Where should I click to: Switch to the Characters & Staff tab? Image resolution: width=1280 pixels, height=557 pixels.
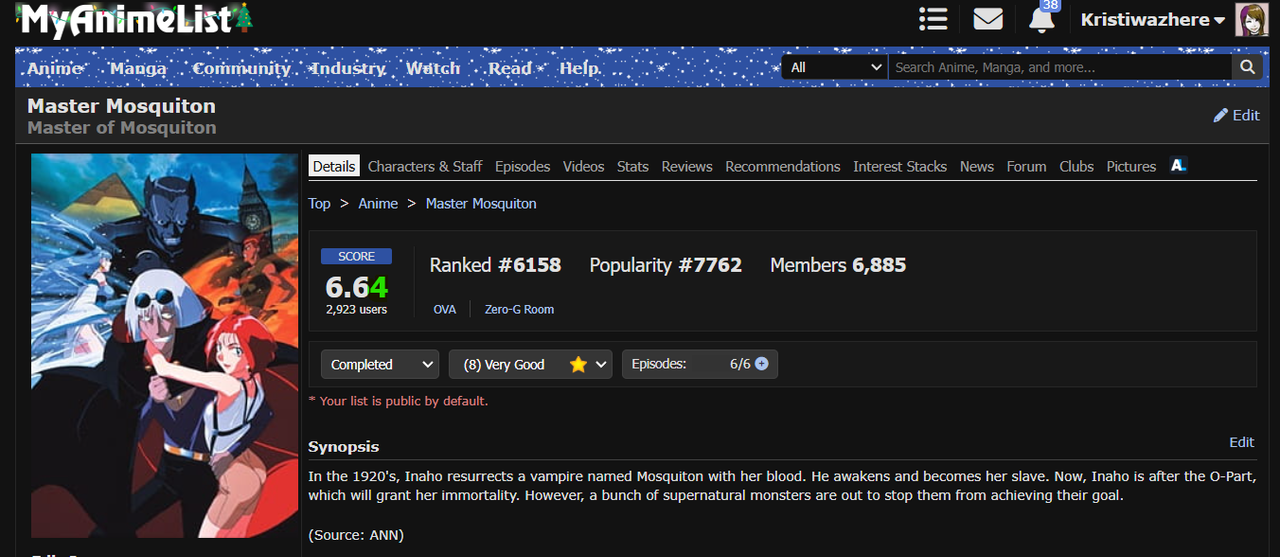click(425, 166)
